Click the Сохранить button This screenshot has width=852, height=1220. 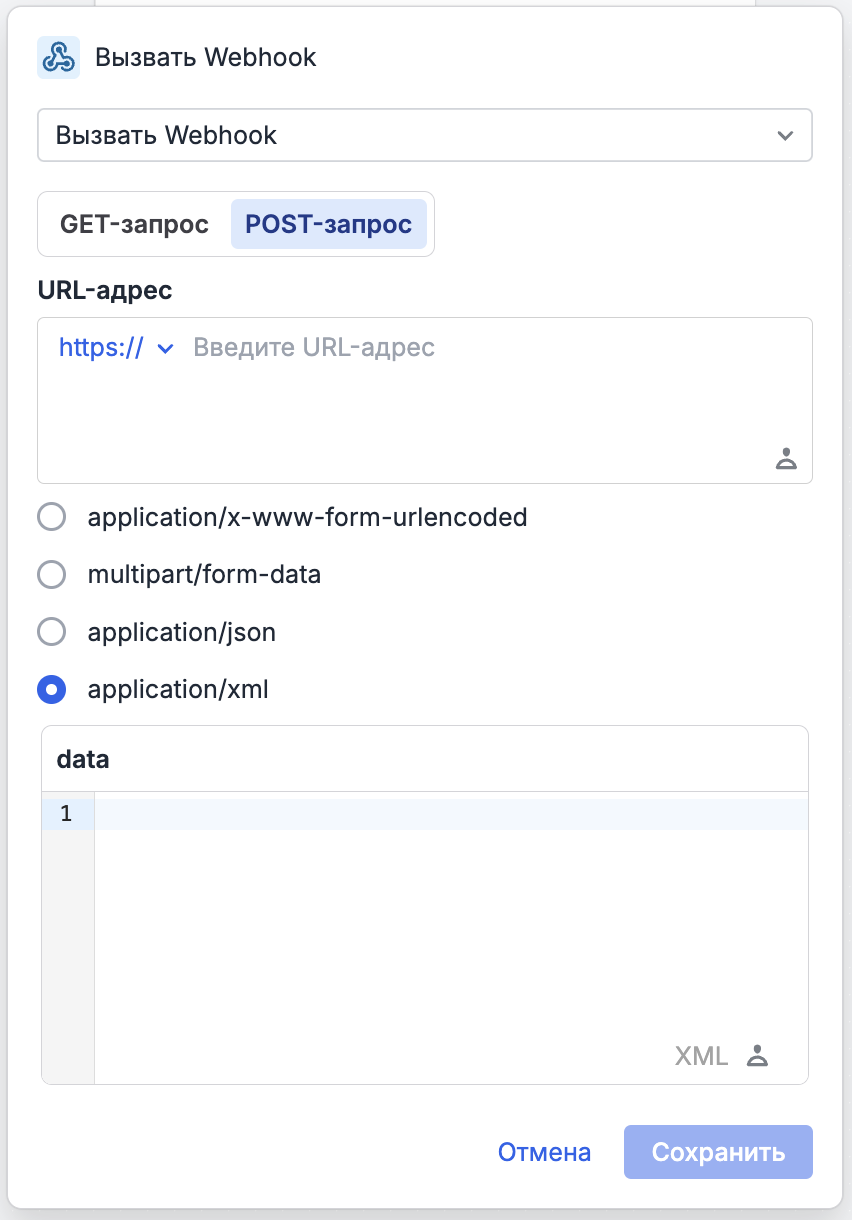coord(718,1152)
